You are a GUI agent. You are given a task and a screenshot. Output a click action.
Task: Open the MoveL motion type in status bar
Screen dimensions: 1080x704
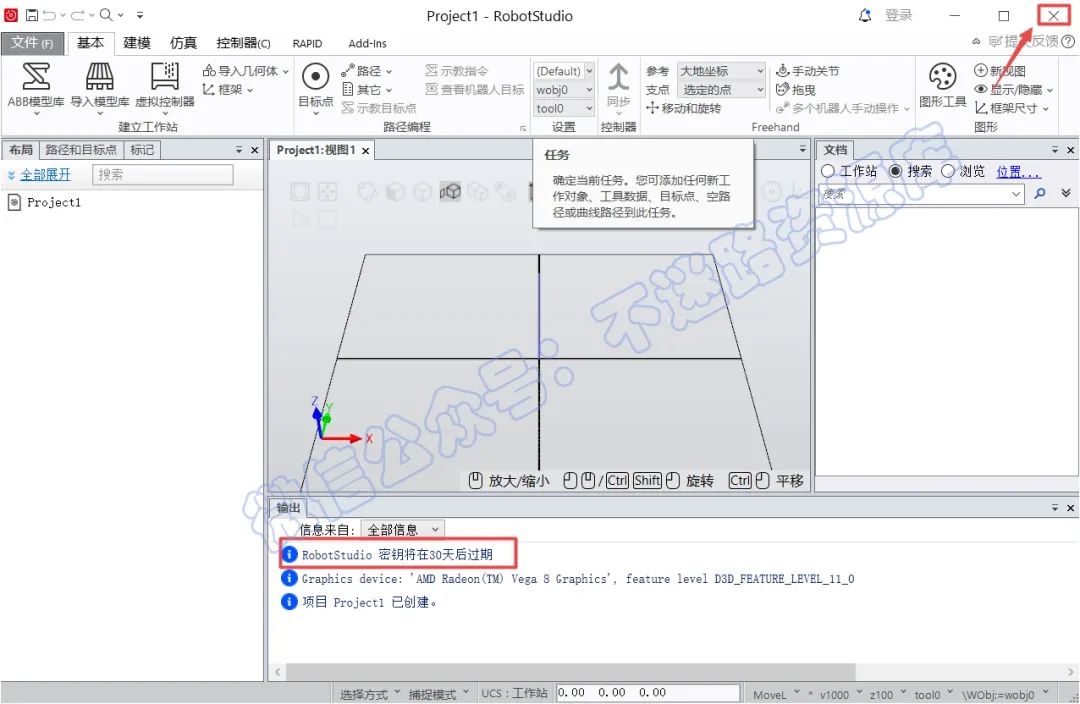776,694
